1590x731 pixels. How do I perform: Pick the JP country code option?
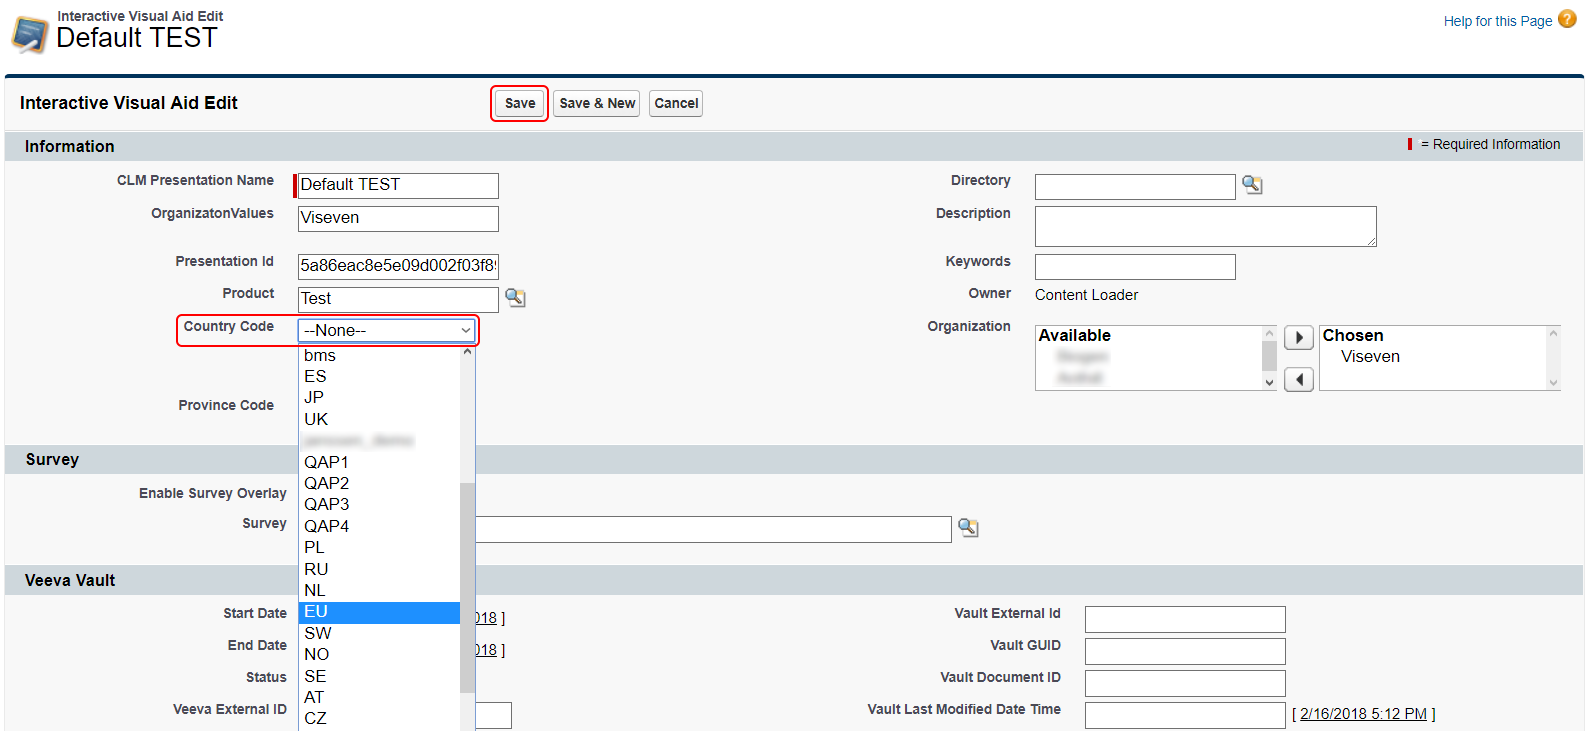(x=380, y=397)
